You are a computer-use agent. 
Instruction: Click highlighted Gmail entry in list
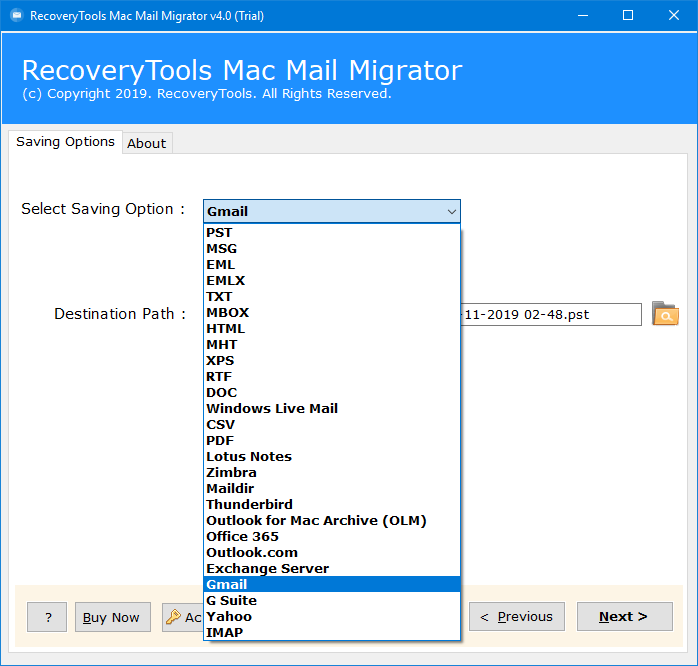point(332,585)
